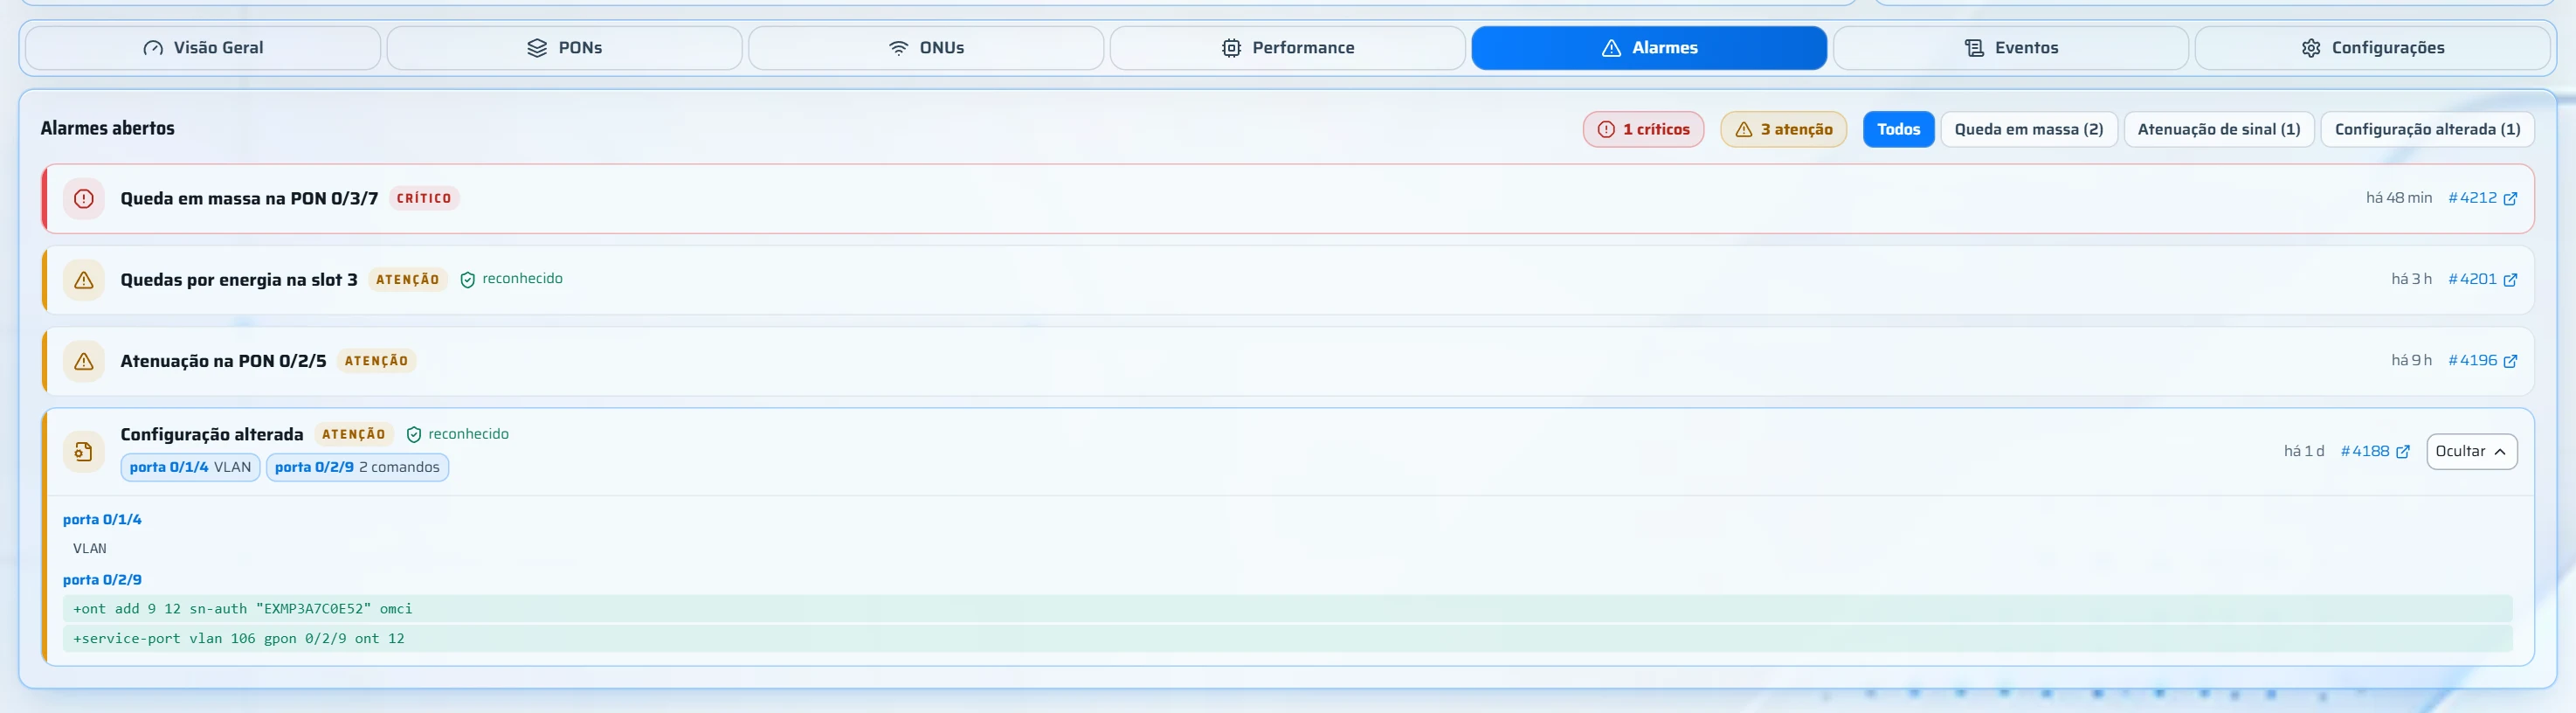Viewport: 2576px width, 713px height.
Task: Open the Configurações tab
Action: (x=2372, y=48)
